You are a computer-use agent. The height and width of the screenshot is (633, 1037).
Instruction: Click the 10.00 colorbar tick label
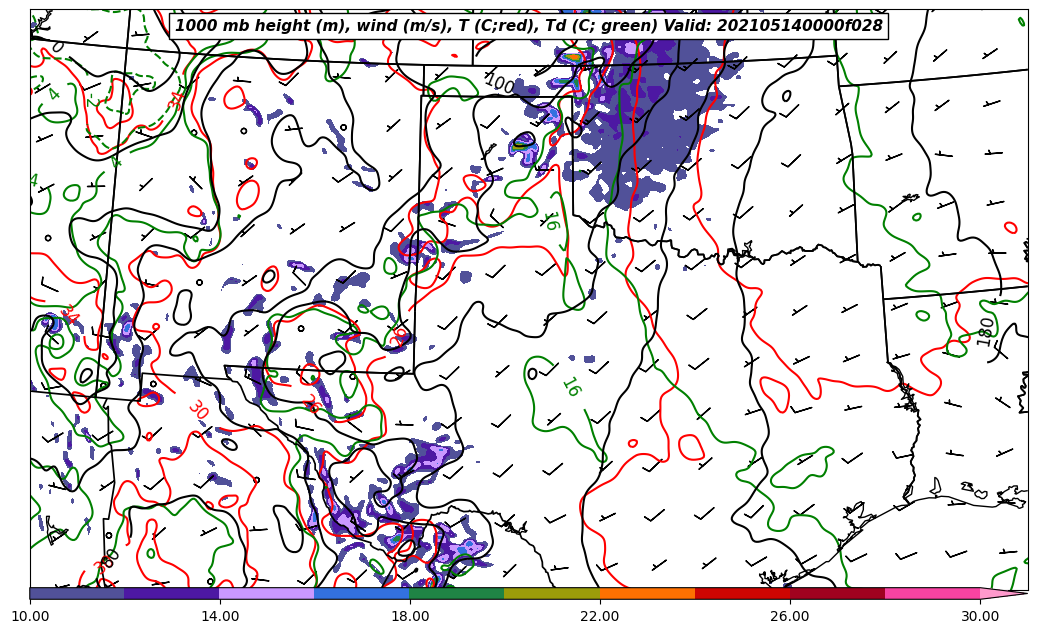click(30, 616)
